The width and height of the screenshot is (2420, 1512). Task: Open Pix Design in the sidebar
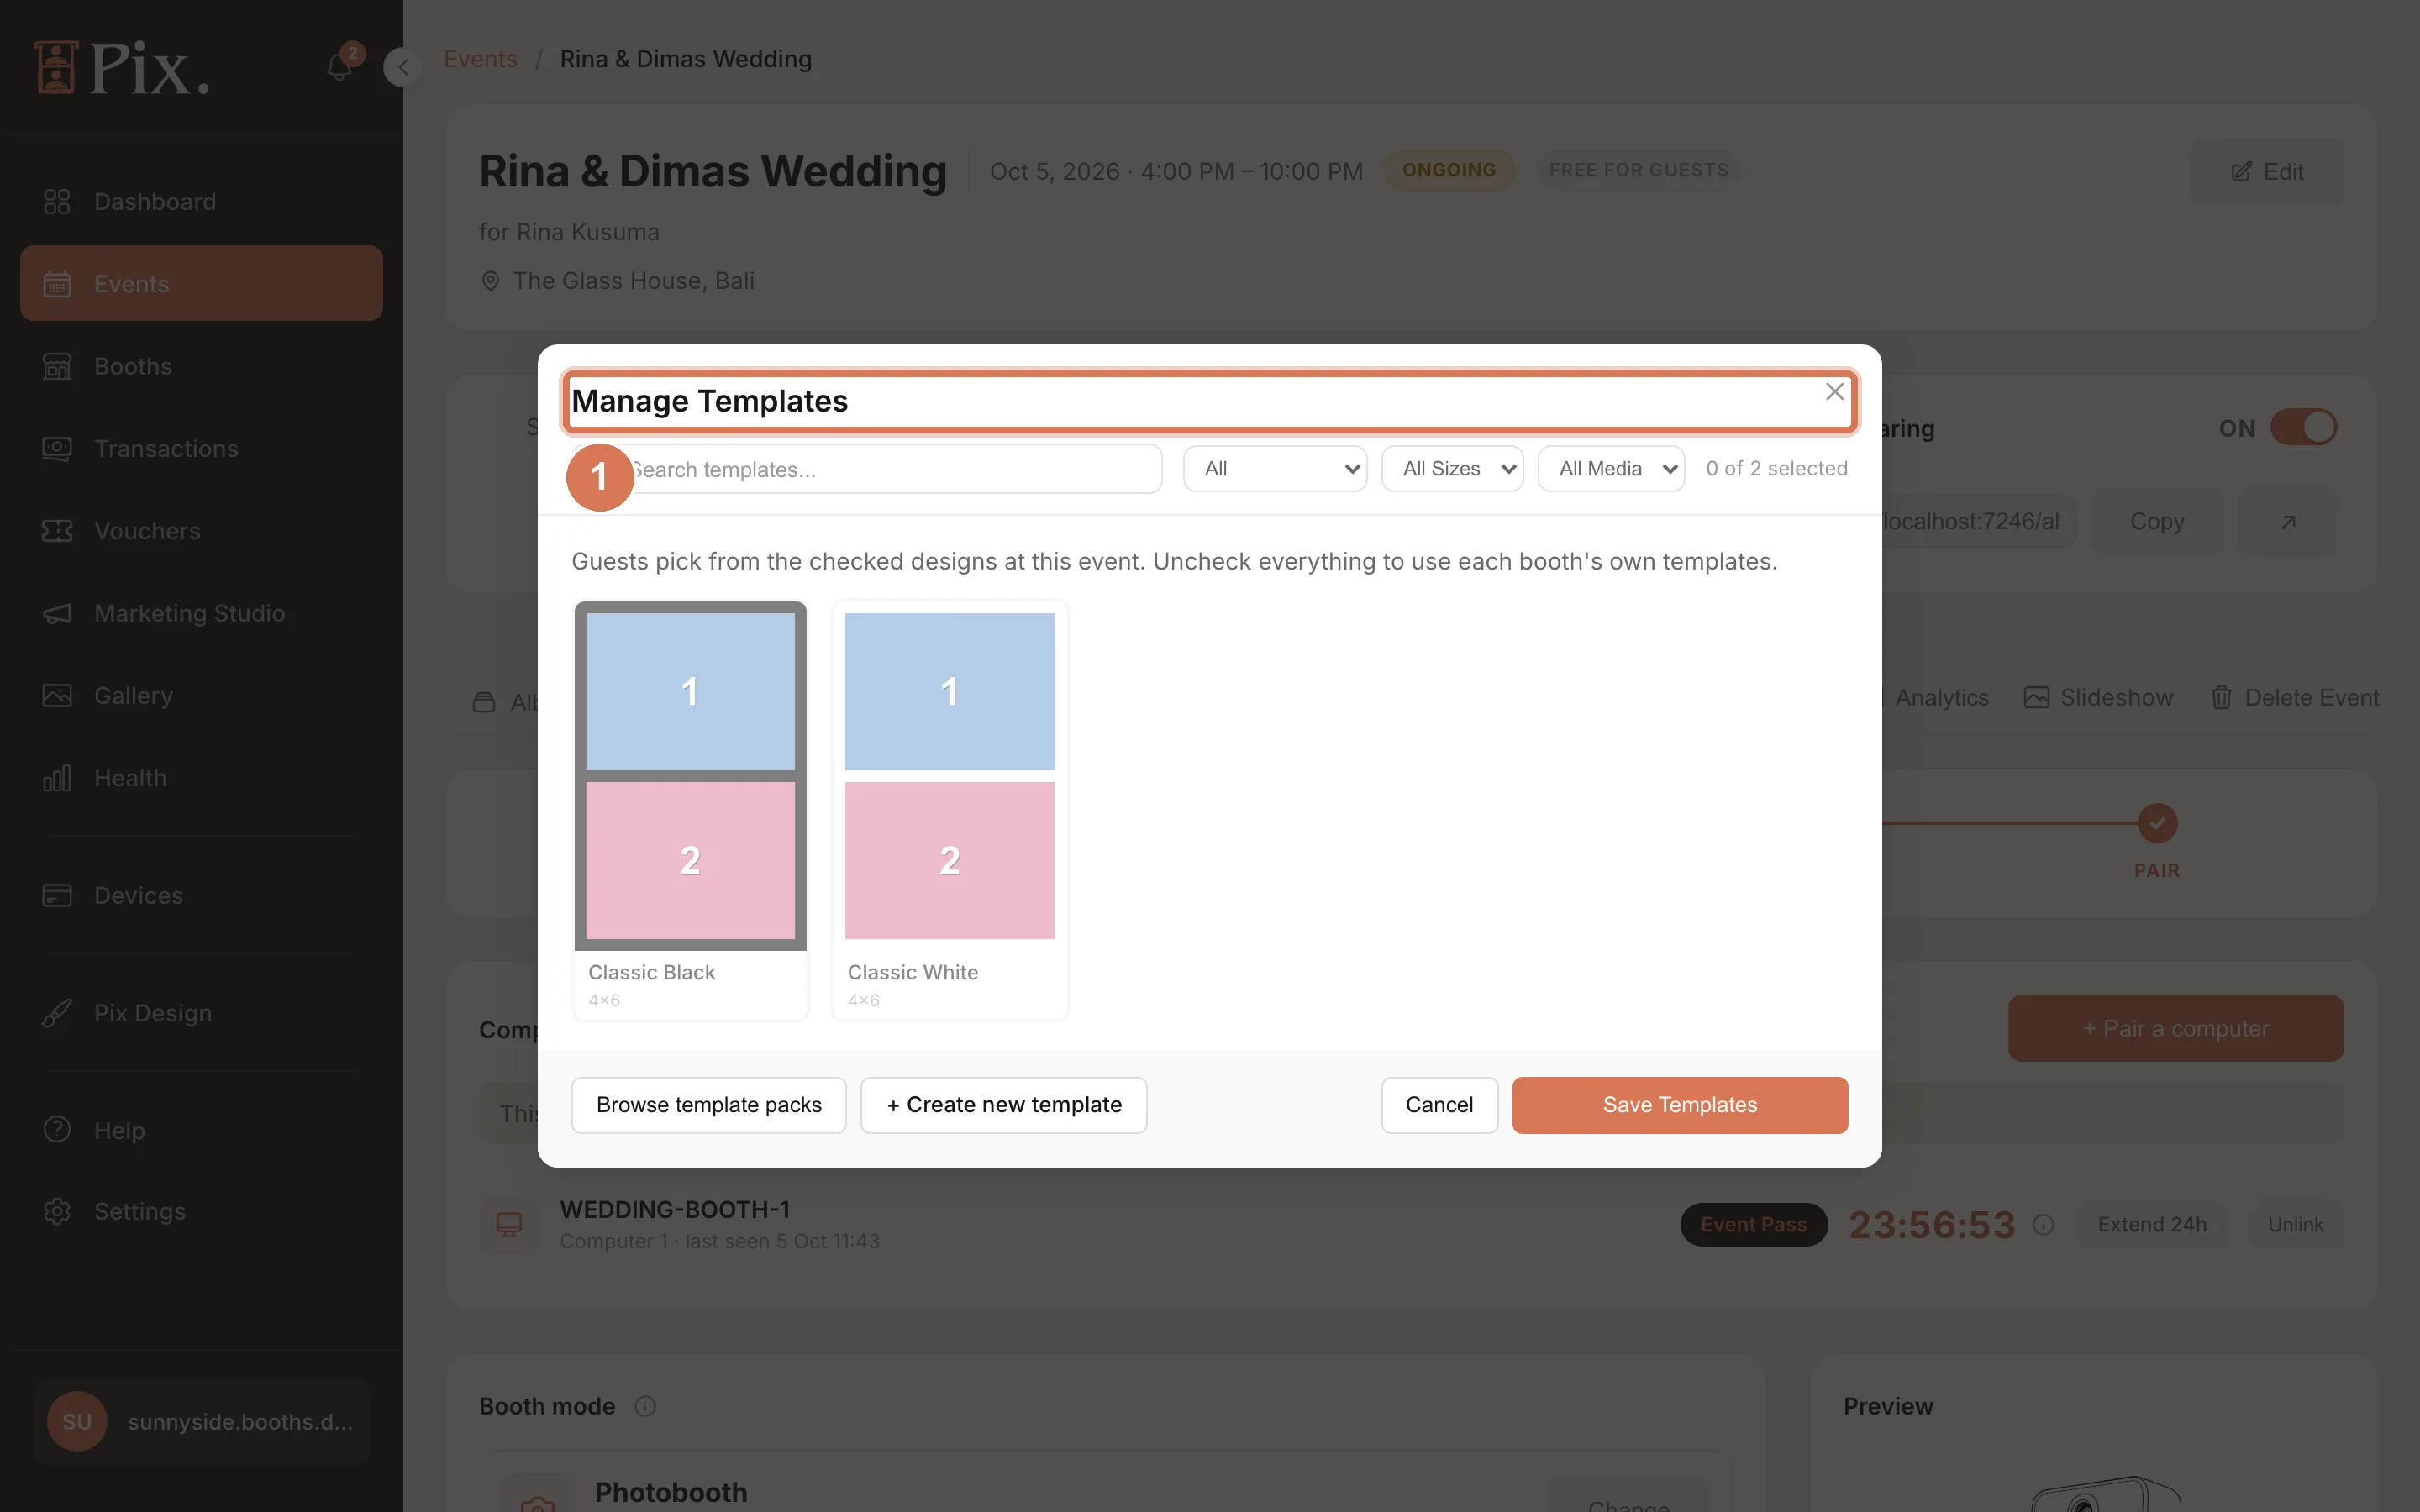click(x=201, y=1013)
